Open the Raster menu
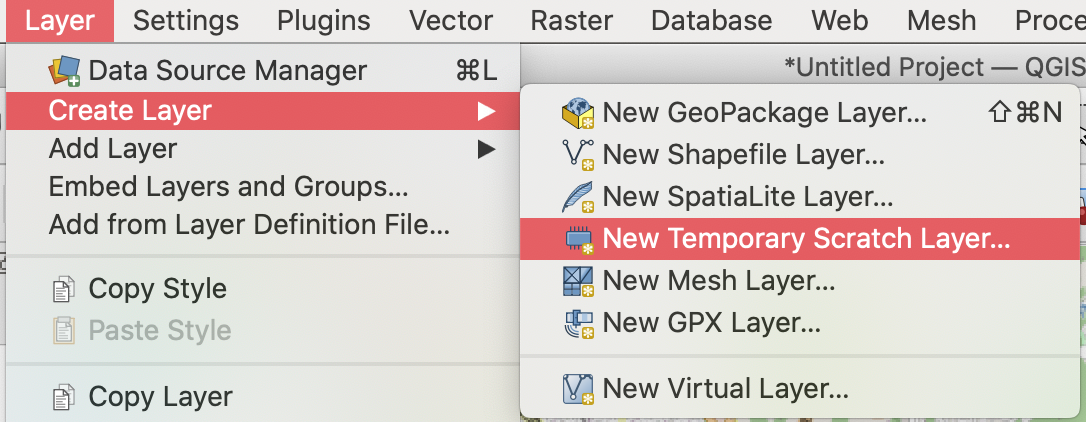 (x=572, y=21)
